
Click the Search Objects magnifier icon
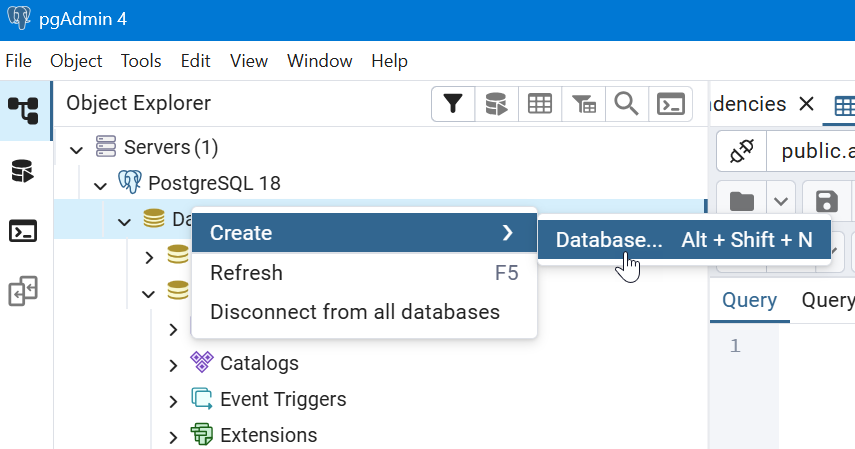627,104
